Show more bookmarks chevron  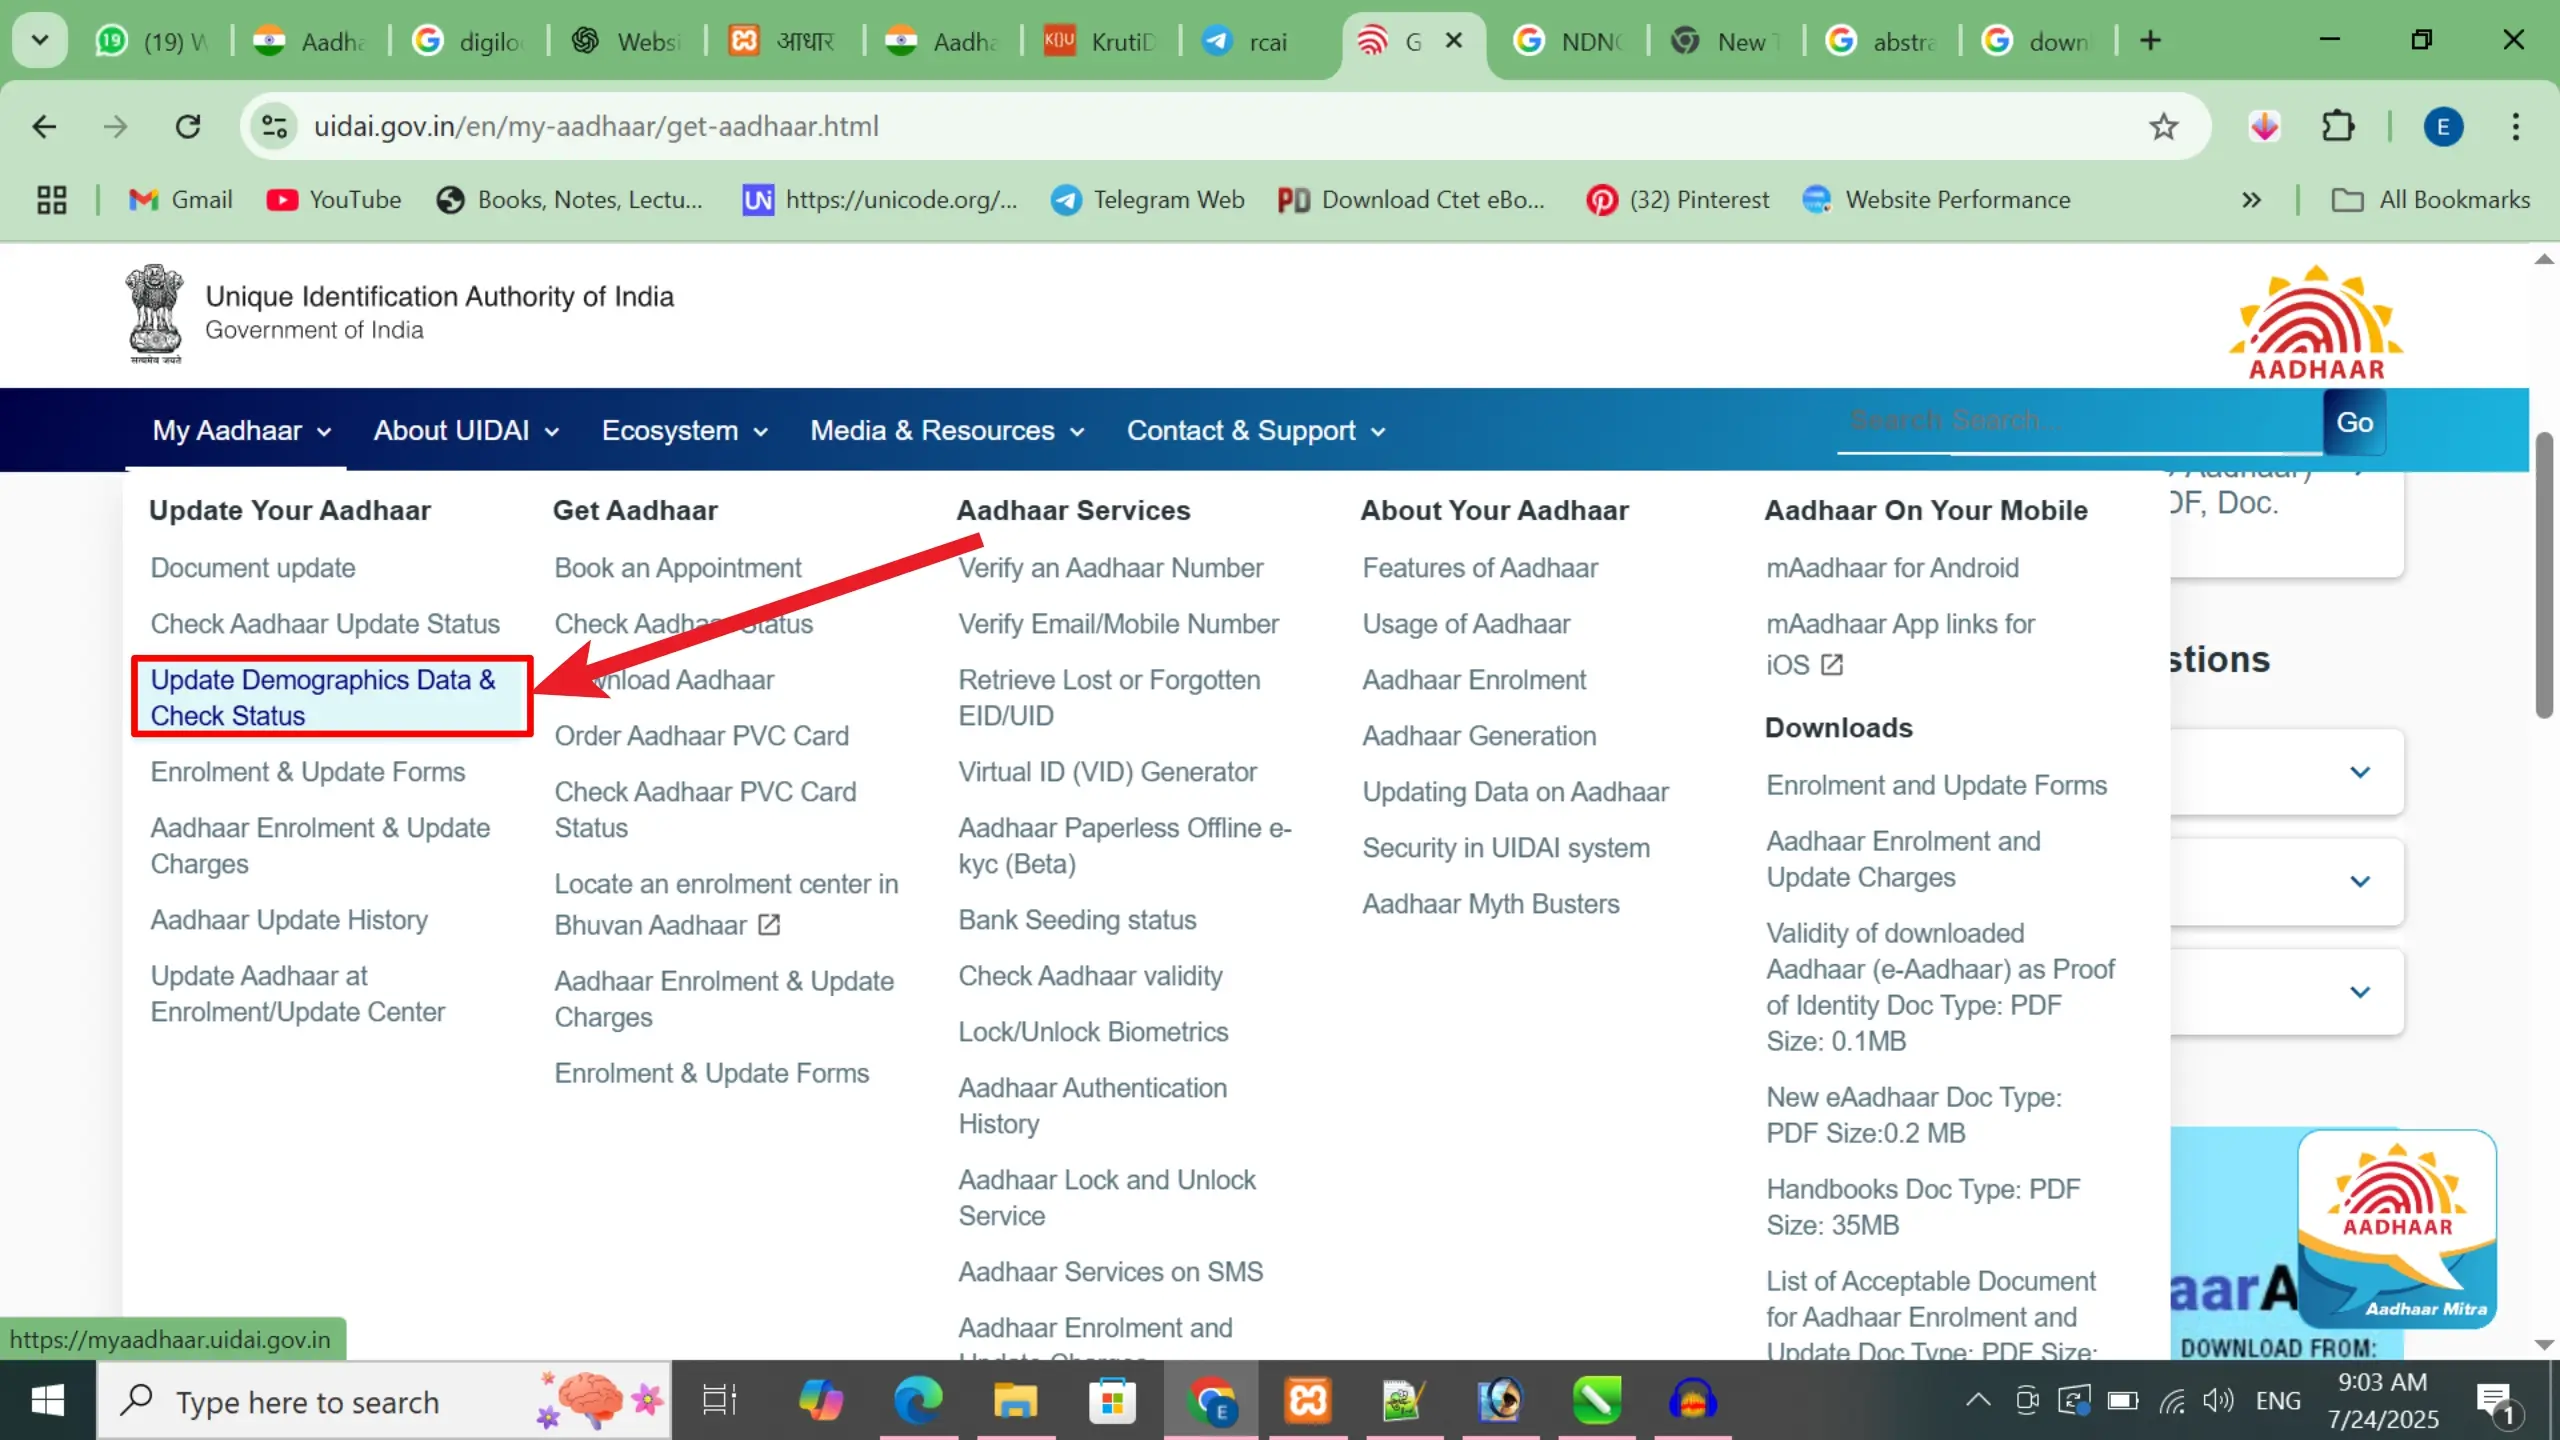2251,200
